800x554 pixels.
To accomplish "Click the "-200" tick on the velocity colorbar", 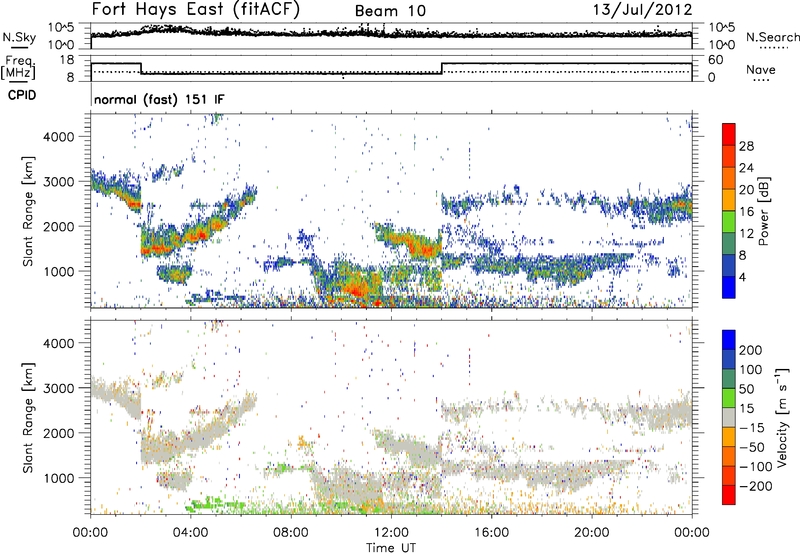I will pos(756,486).
